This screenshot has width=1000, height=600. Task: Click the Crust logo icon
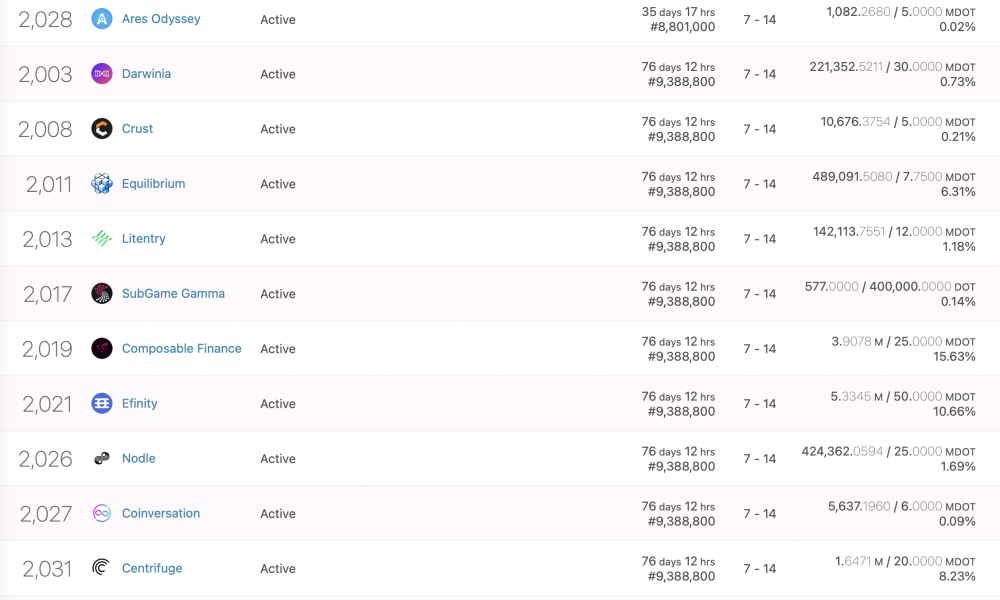(x=101, y=129)
